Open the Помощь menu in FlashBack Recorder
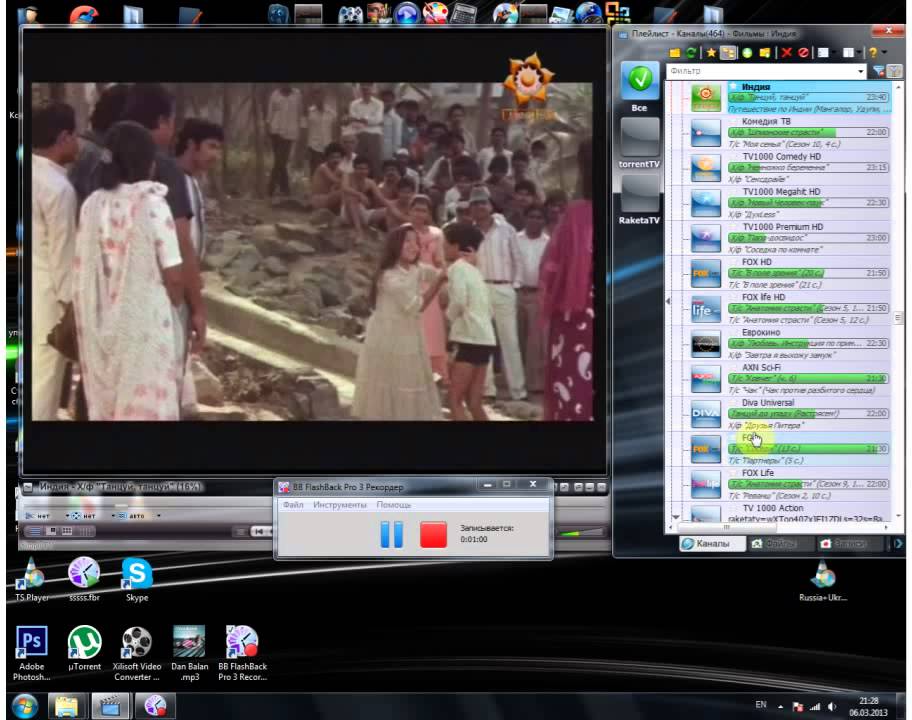This screenshot has height=720, width=912. point(394,505)
